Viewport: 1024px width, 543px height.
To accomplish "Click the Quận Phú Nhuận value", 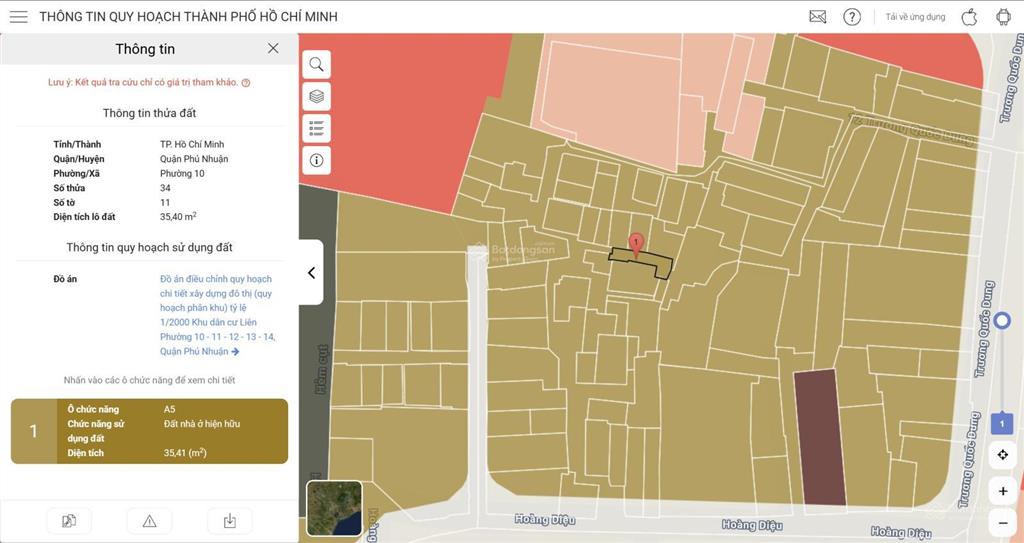I will pos(194,159).
